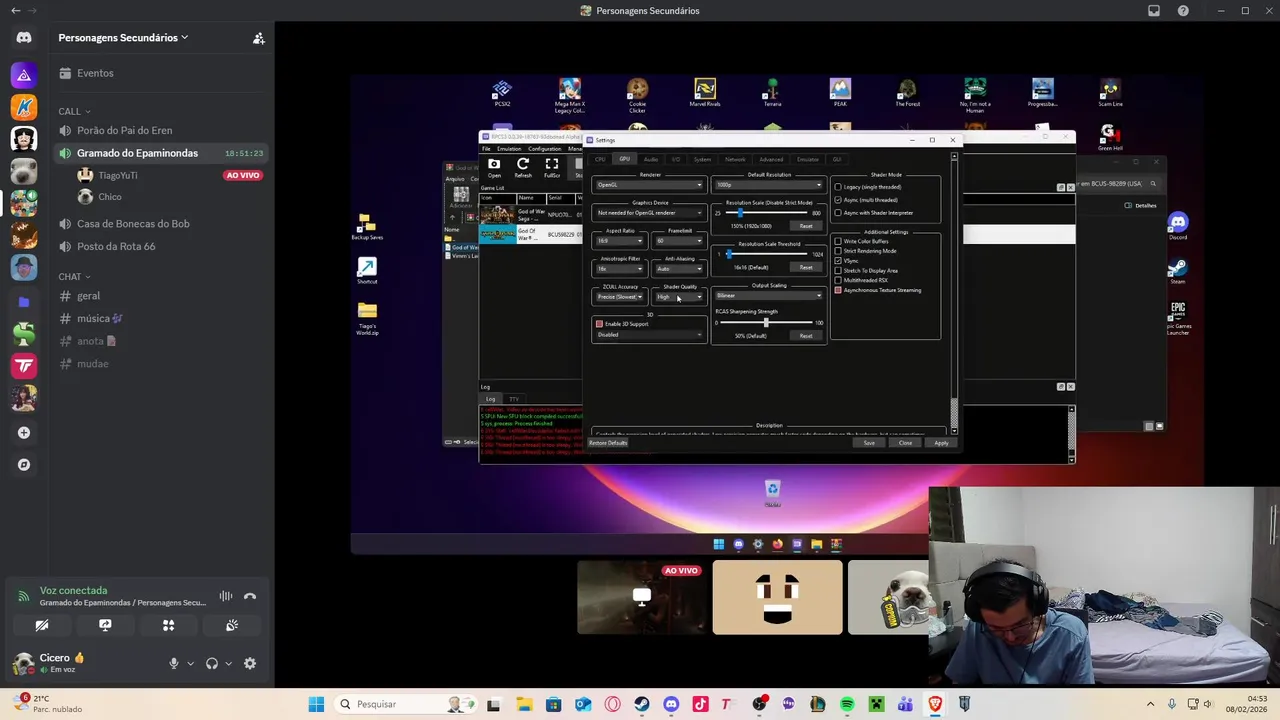Open activities launcher in voice panel

tap(168, 625)
